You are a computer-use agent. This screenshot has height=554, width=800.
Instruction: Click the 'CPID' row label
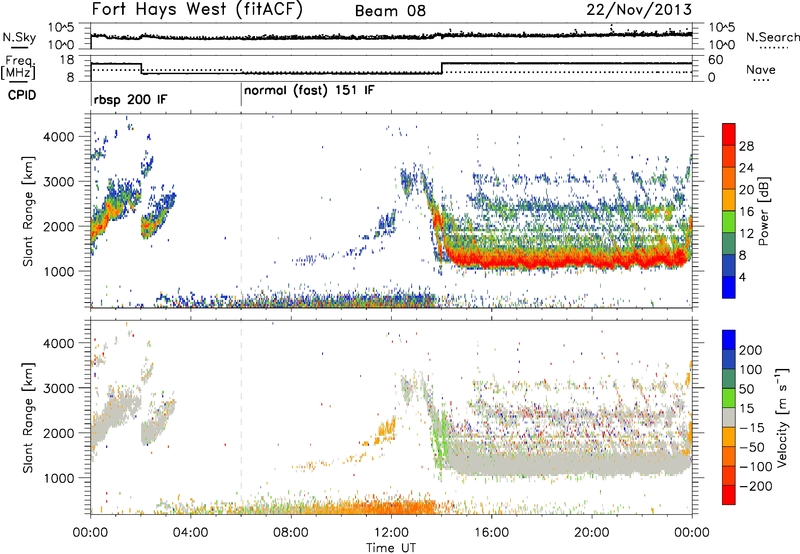coord(22,95)
